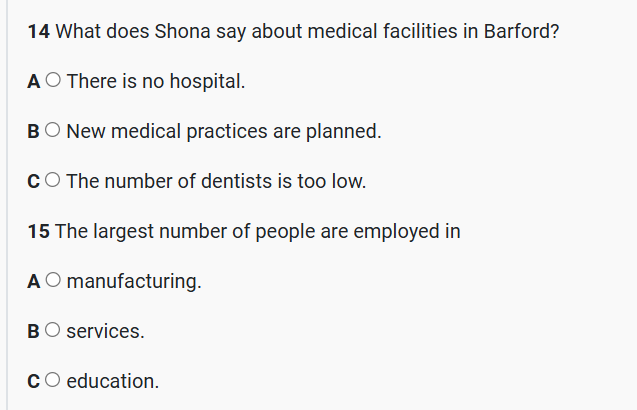Click bold letter A beside "There is no hospital"
Viewport: 637px width, 410px height.
click(35, 82)
